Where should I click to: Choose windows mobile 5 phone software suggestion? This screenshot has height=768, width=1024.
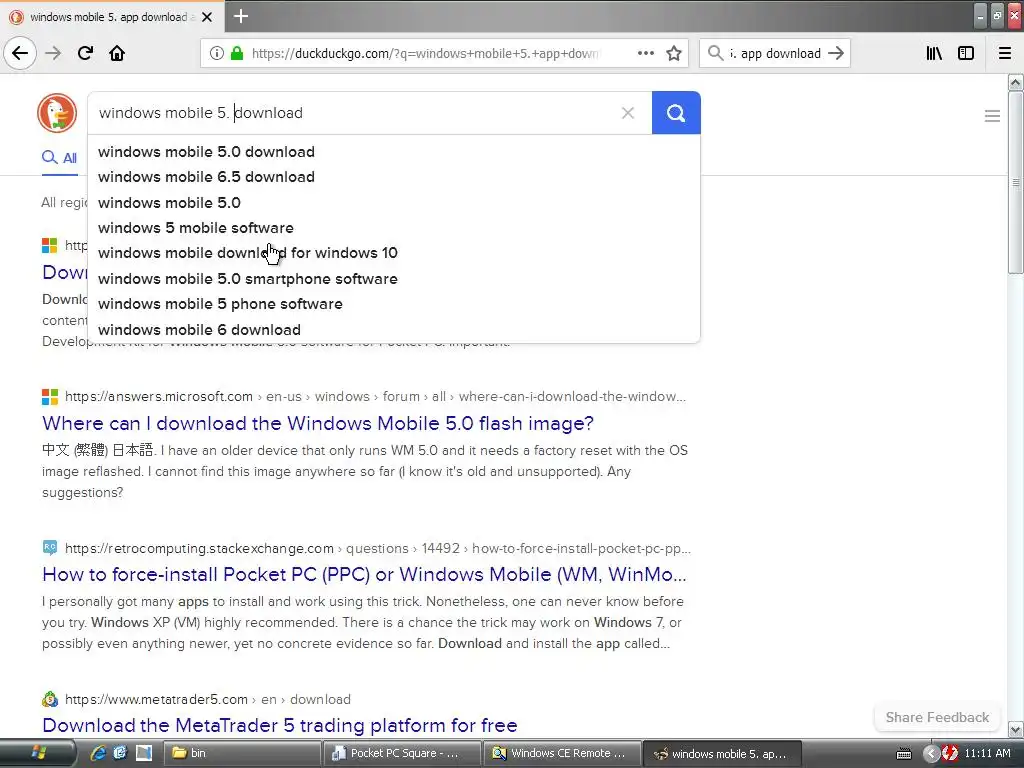394,304
